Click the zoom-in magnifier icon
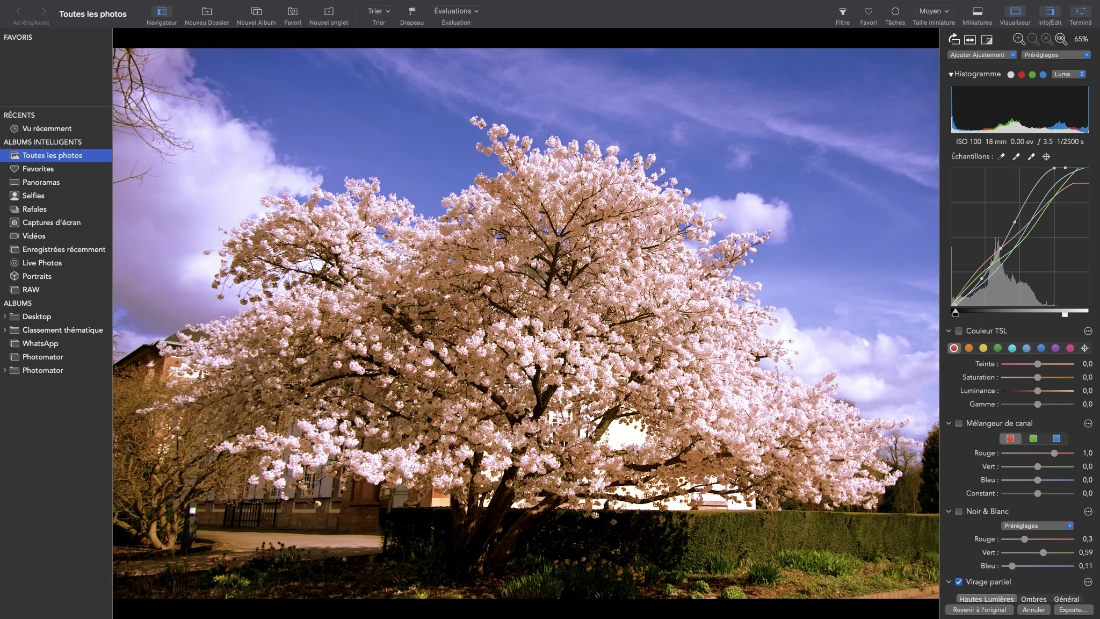This screenshot has width=1100, height=619. (x=1019, y=39)
